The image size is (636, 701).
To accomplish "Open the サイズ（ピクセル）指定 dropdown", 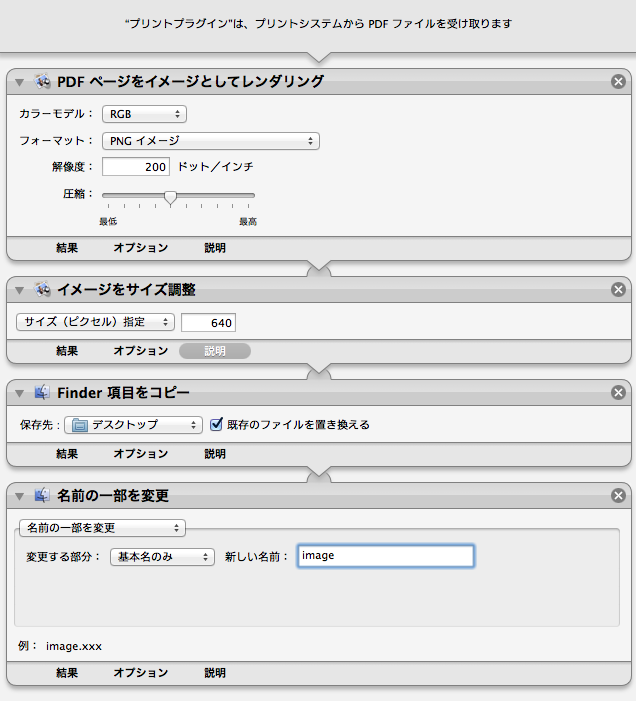I will pos(95,322).
